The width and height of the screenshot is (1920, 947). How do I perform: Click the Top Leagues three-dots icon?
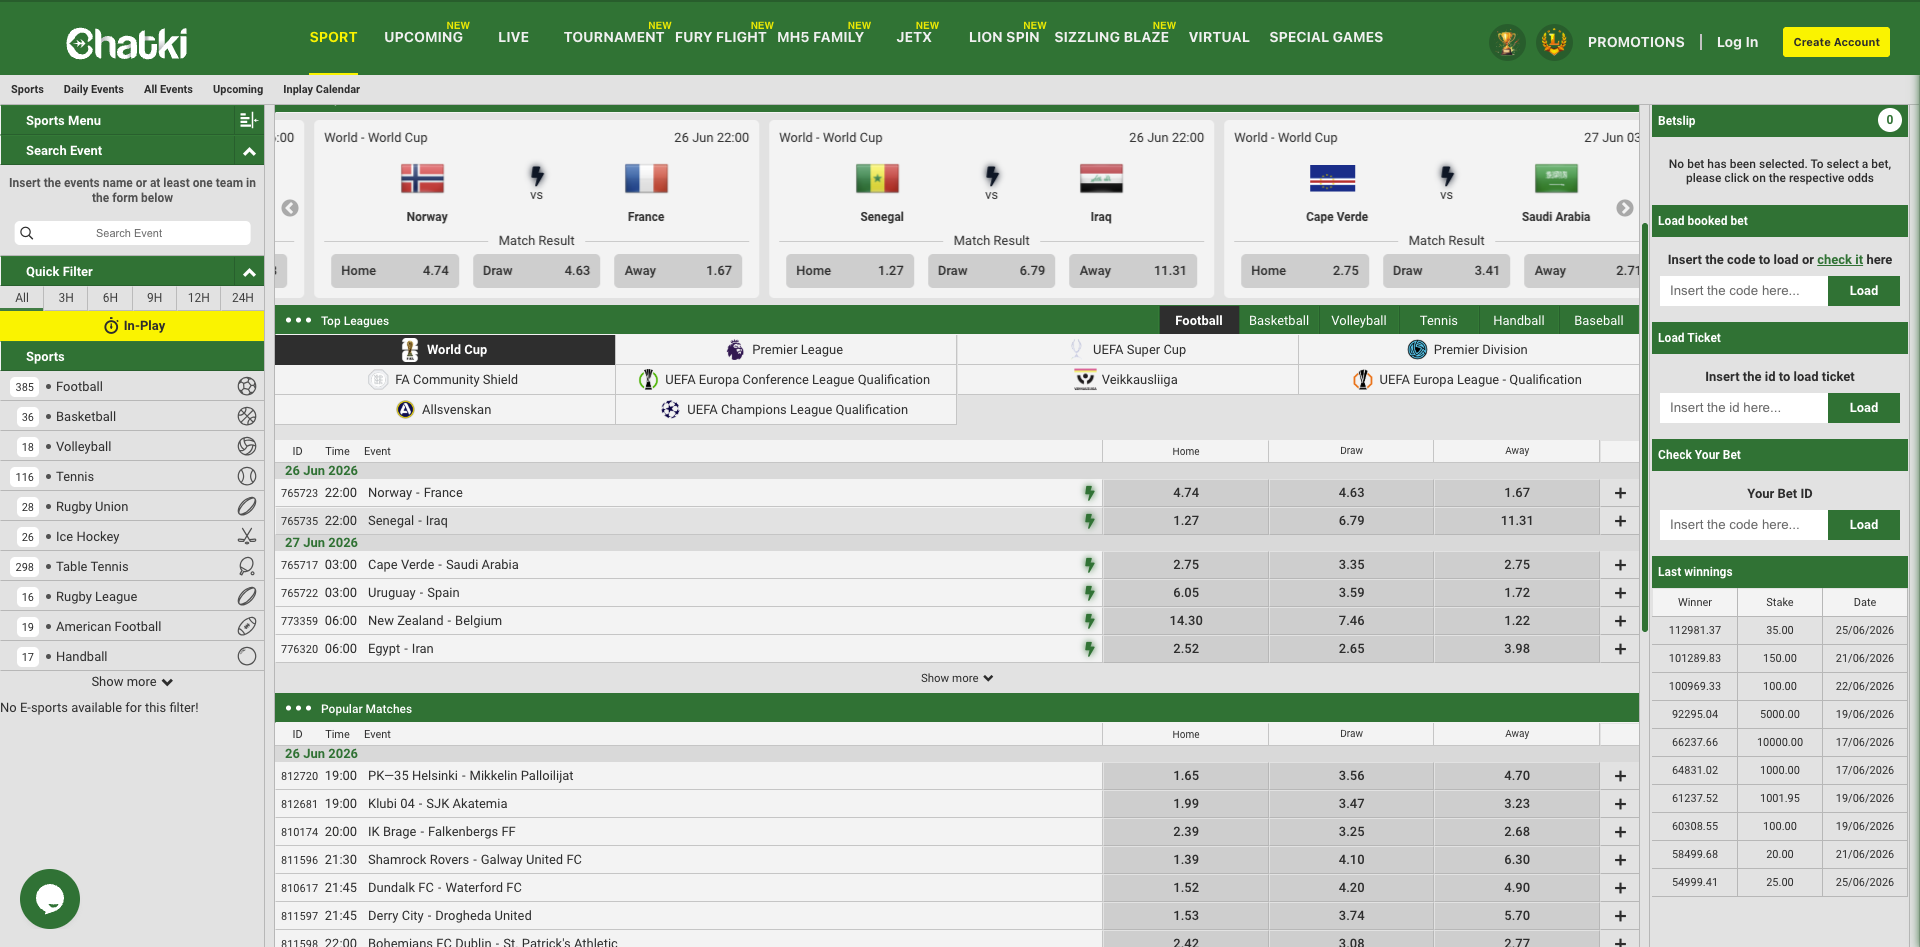[x=298, y=321]
